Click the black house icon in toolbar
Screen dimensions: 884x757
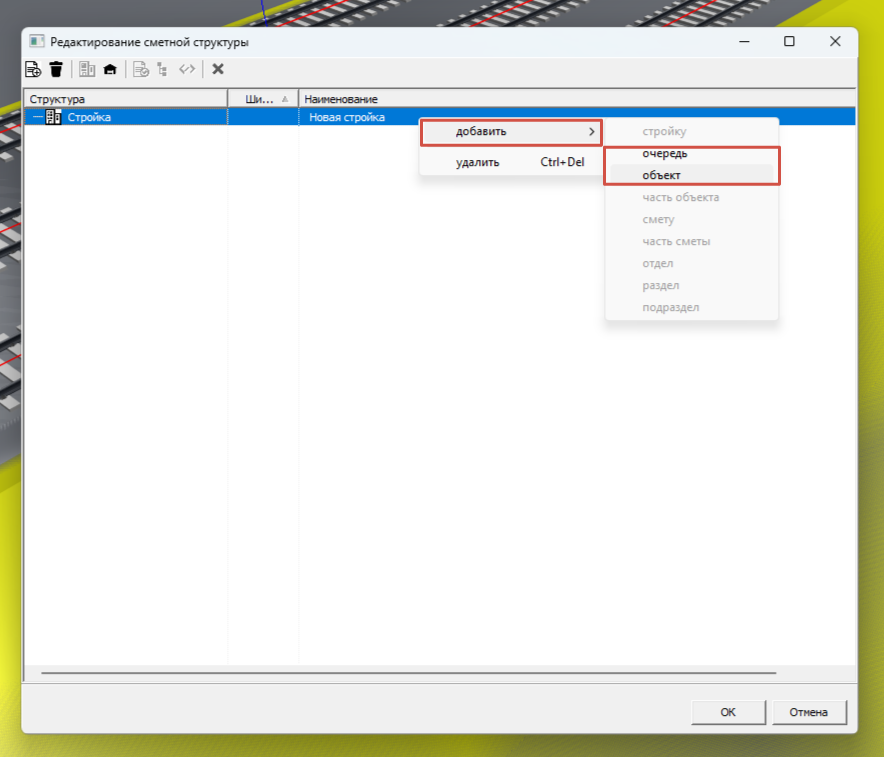click(x=110, y=69)
